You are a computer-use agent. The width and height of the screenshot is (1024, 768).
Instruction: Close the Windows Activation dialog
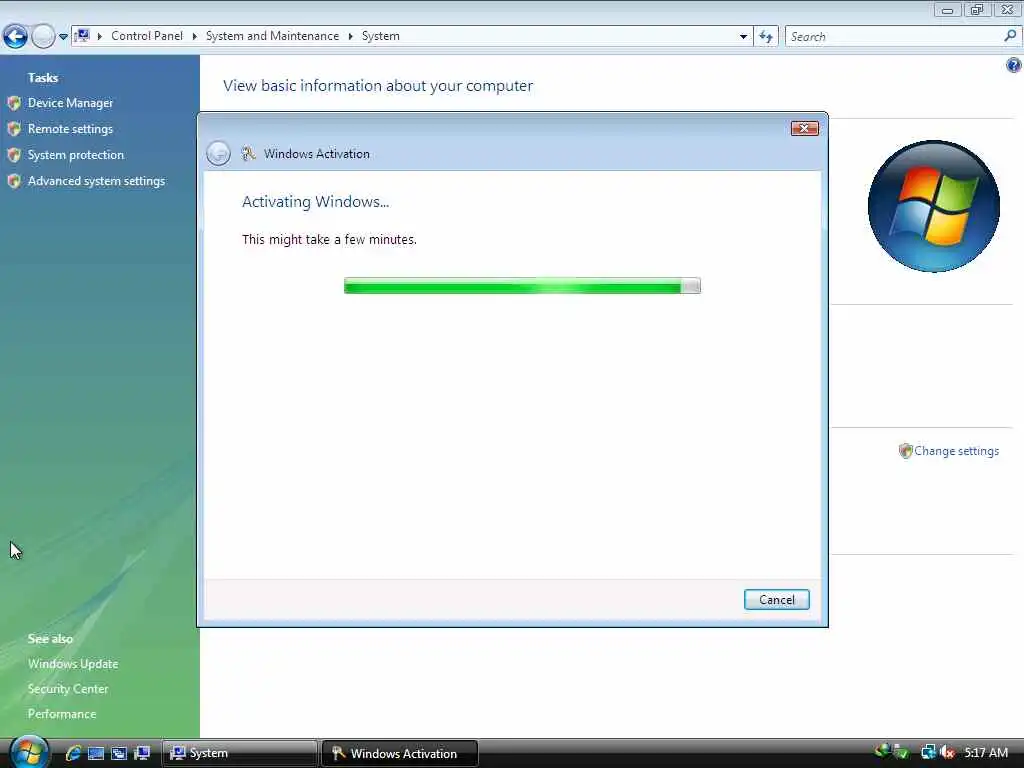(805, 129)
